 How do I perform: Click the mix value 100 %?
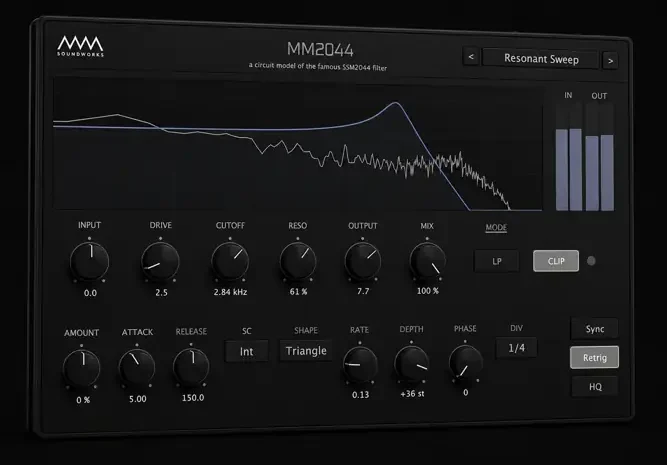coord(428,291)
